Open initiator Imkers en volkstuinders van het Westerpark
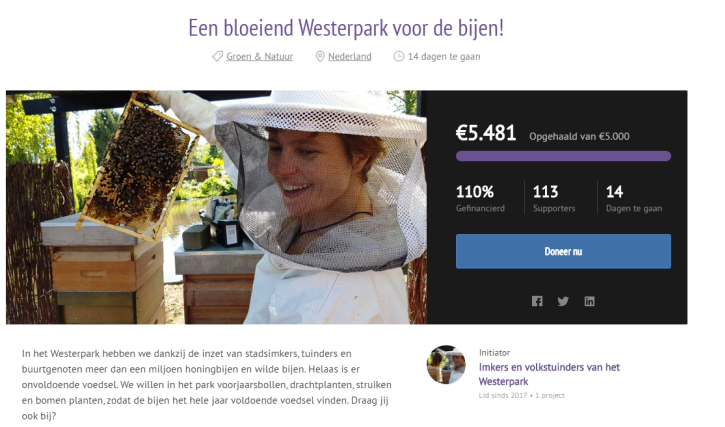The height and width of the screenshot is (427, 725). pos(549,374)
